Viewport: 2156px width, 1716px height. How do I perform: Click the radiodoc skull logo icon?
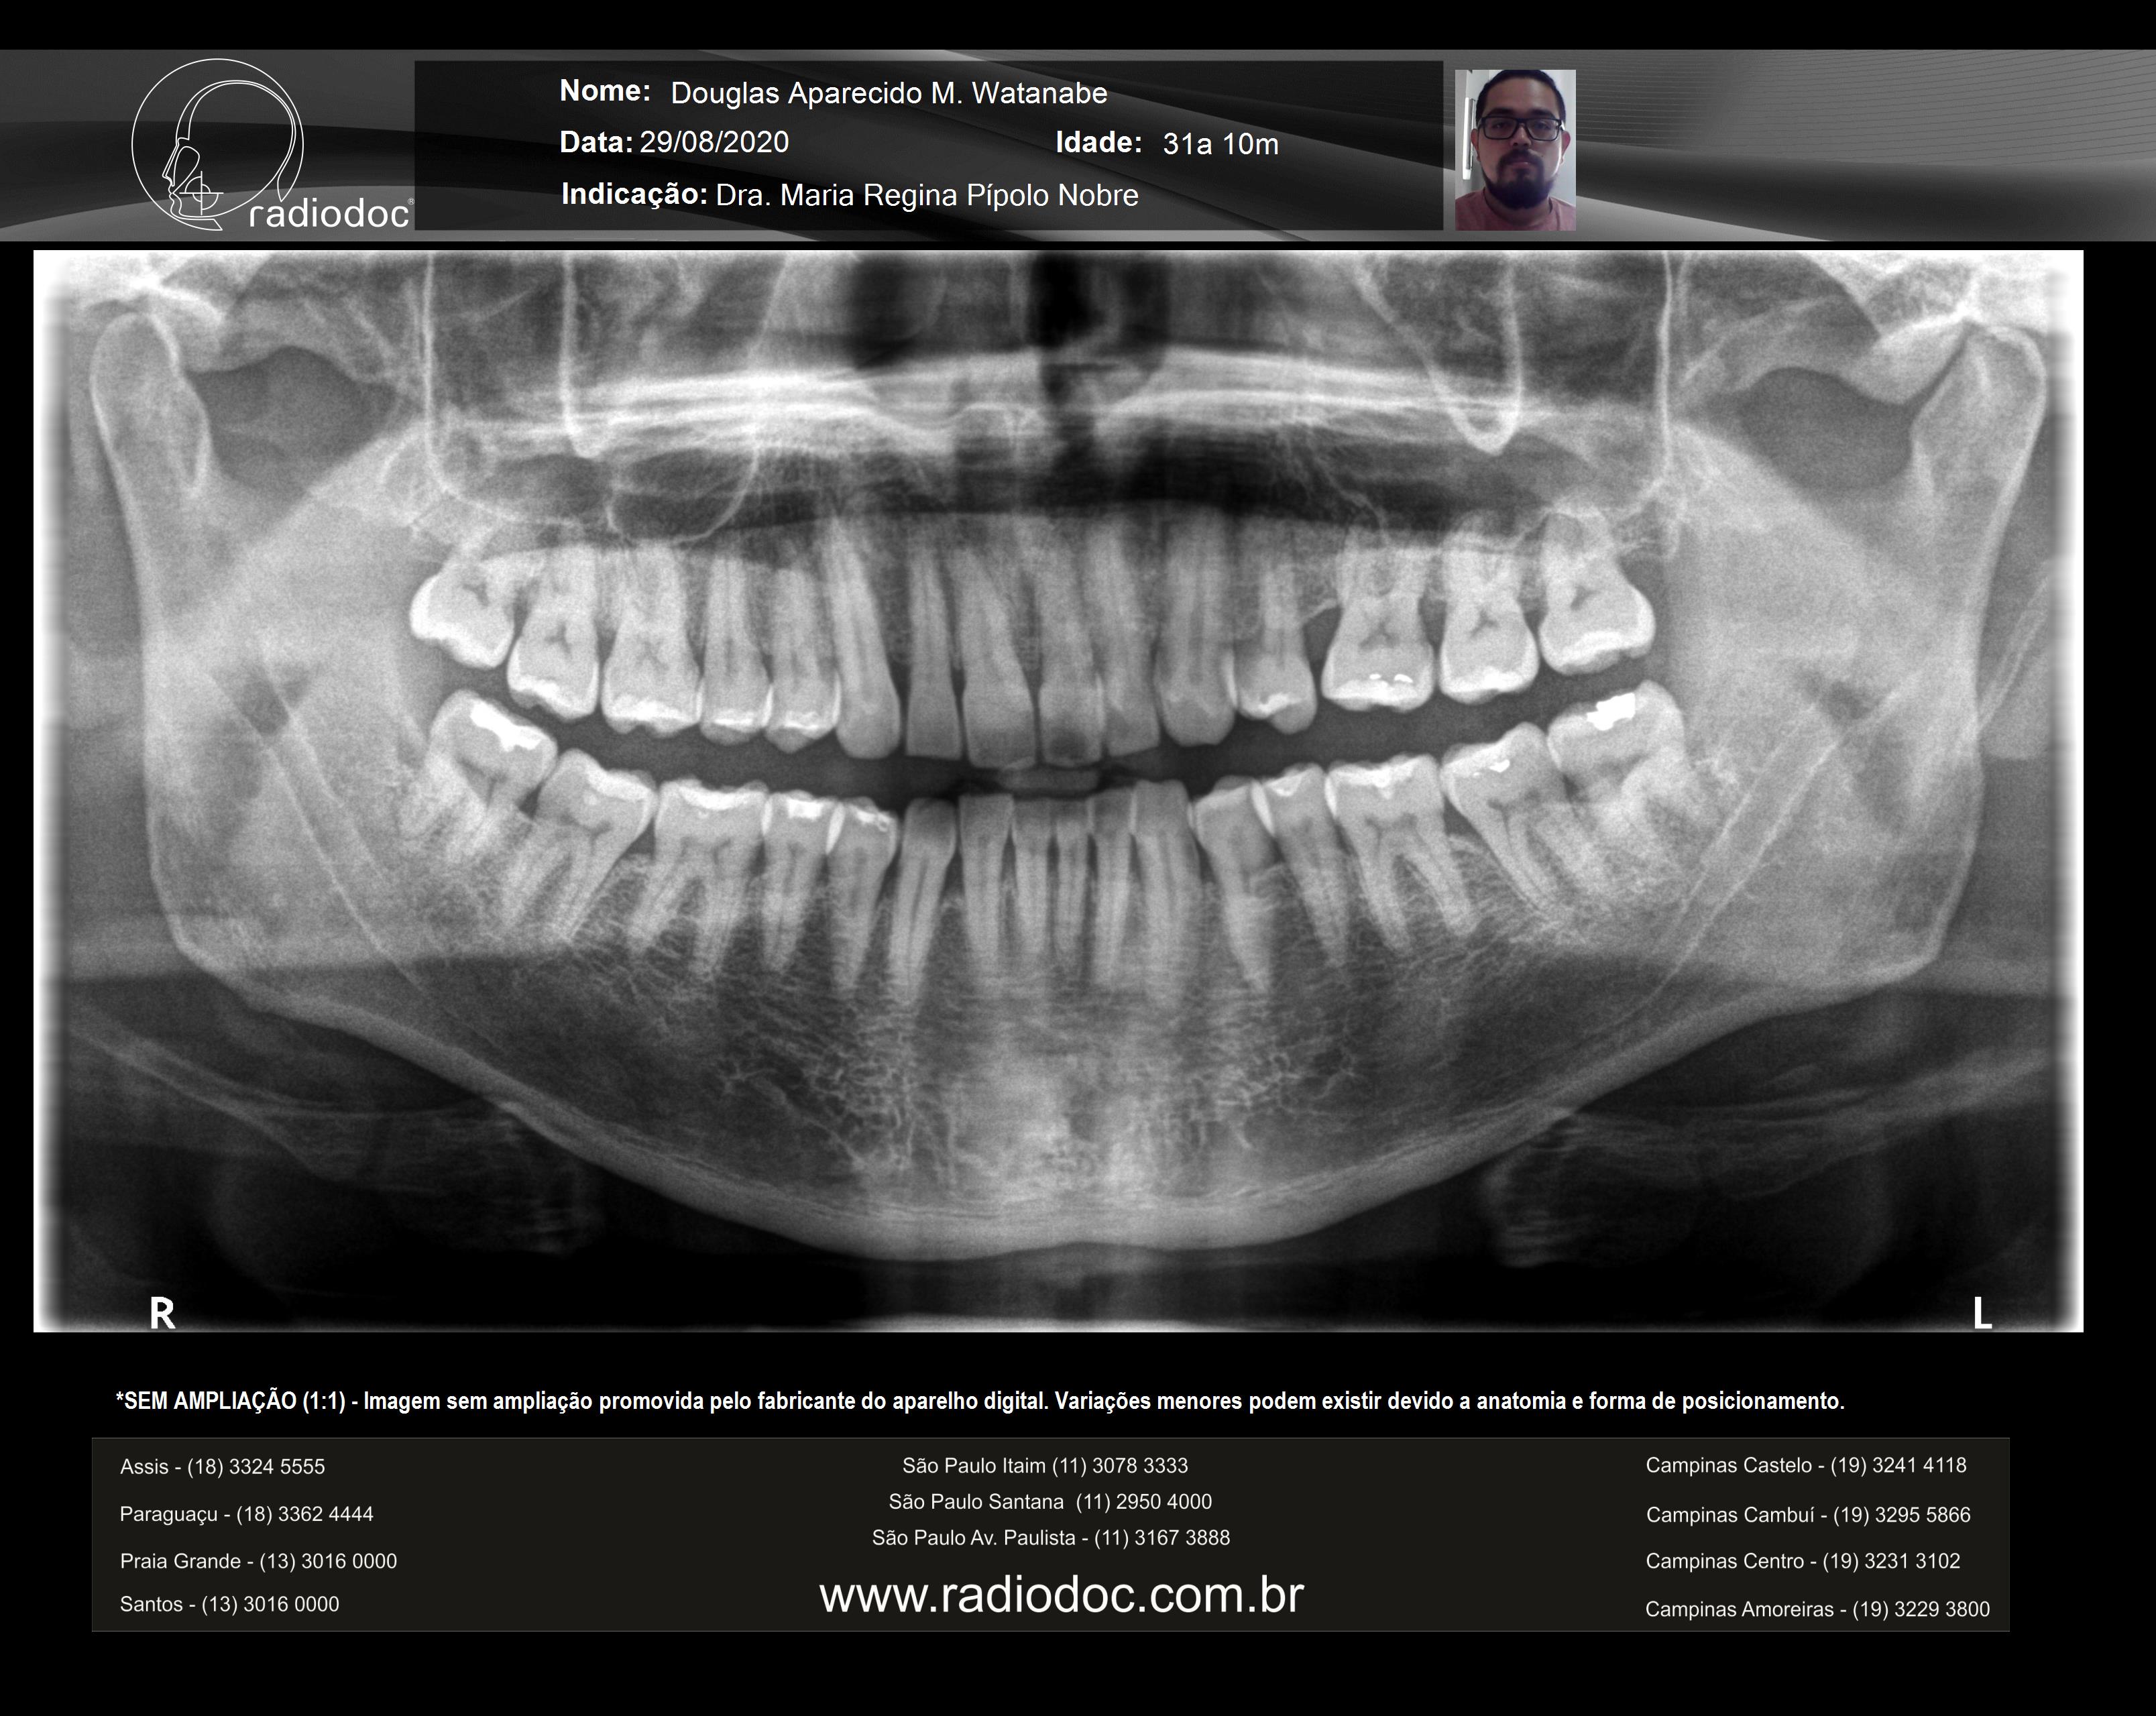point(217,145)
